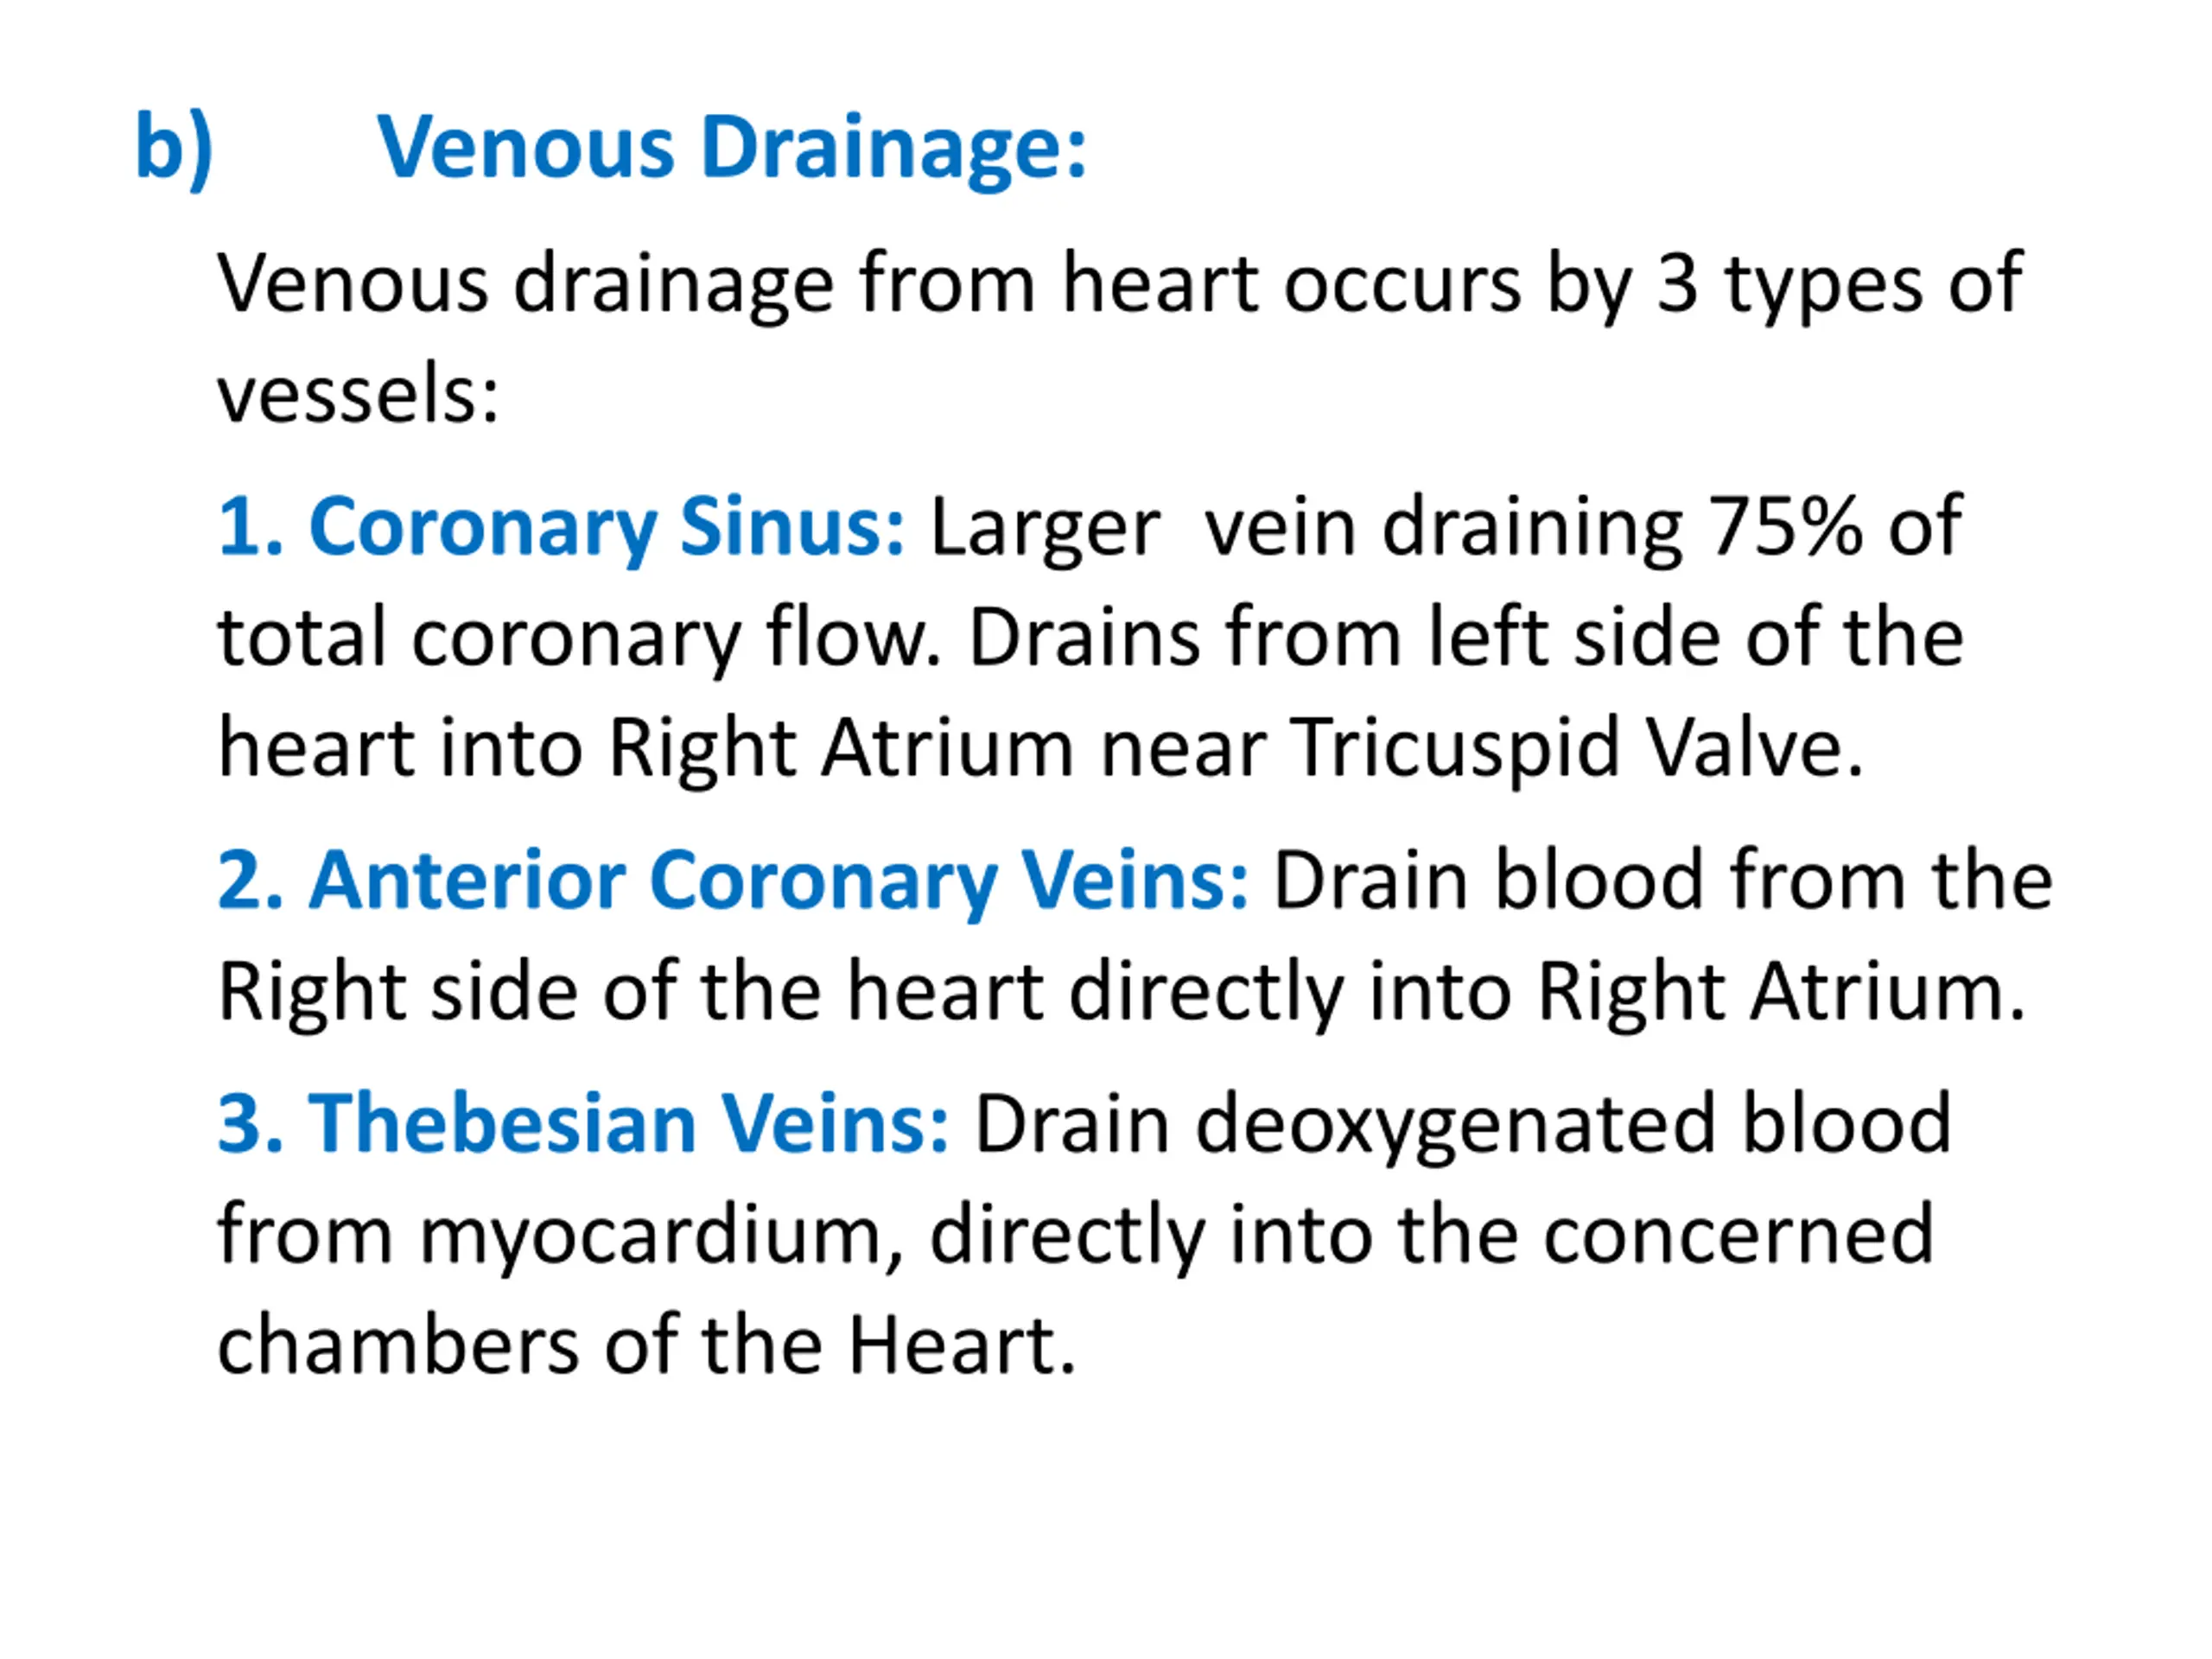The height and width of the screenshot is (1659, 2212).
Task: Click the phrase '3 types of'
Action: 1839,285
